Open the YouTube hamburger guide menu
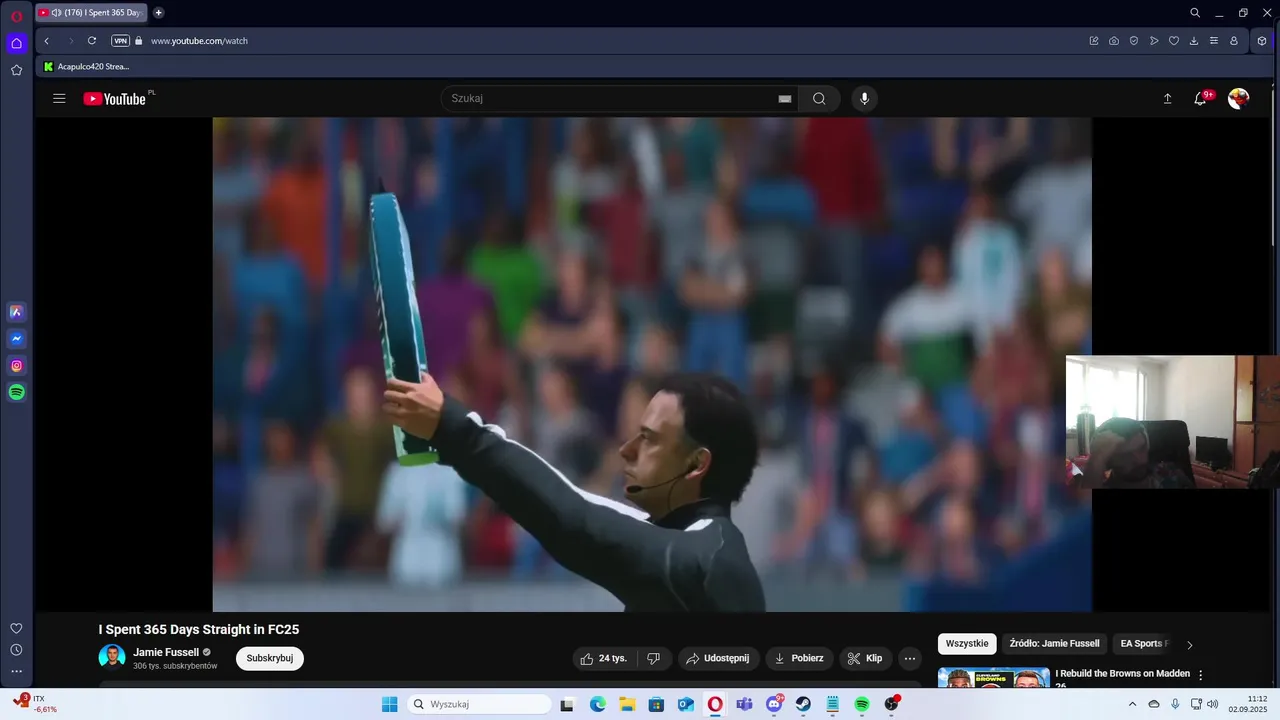 click(x=59, y=98)
